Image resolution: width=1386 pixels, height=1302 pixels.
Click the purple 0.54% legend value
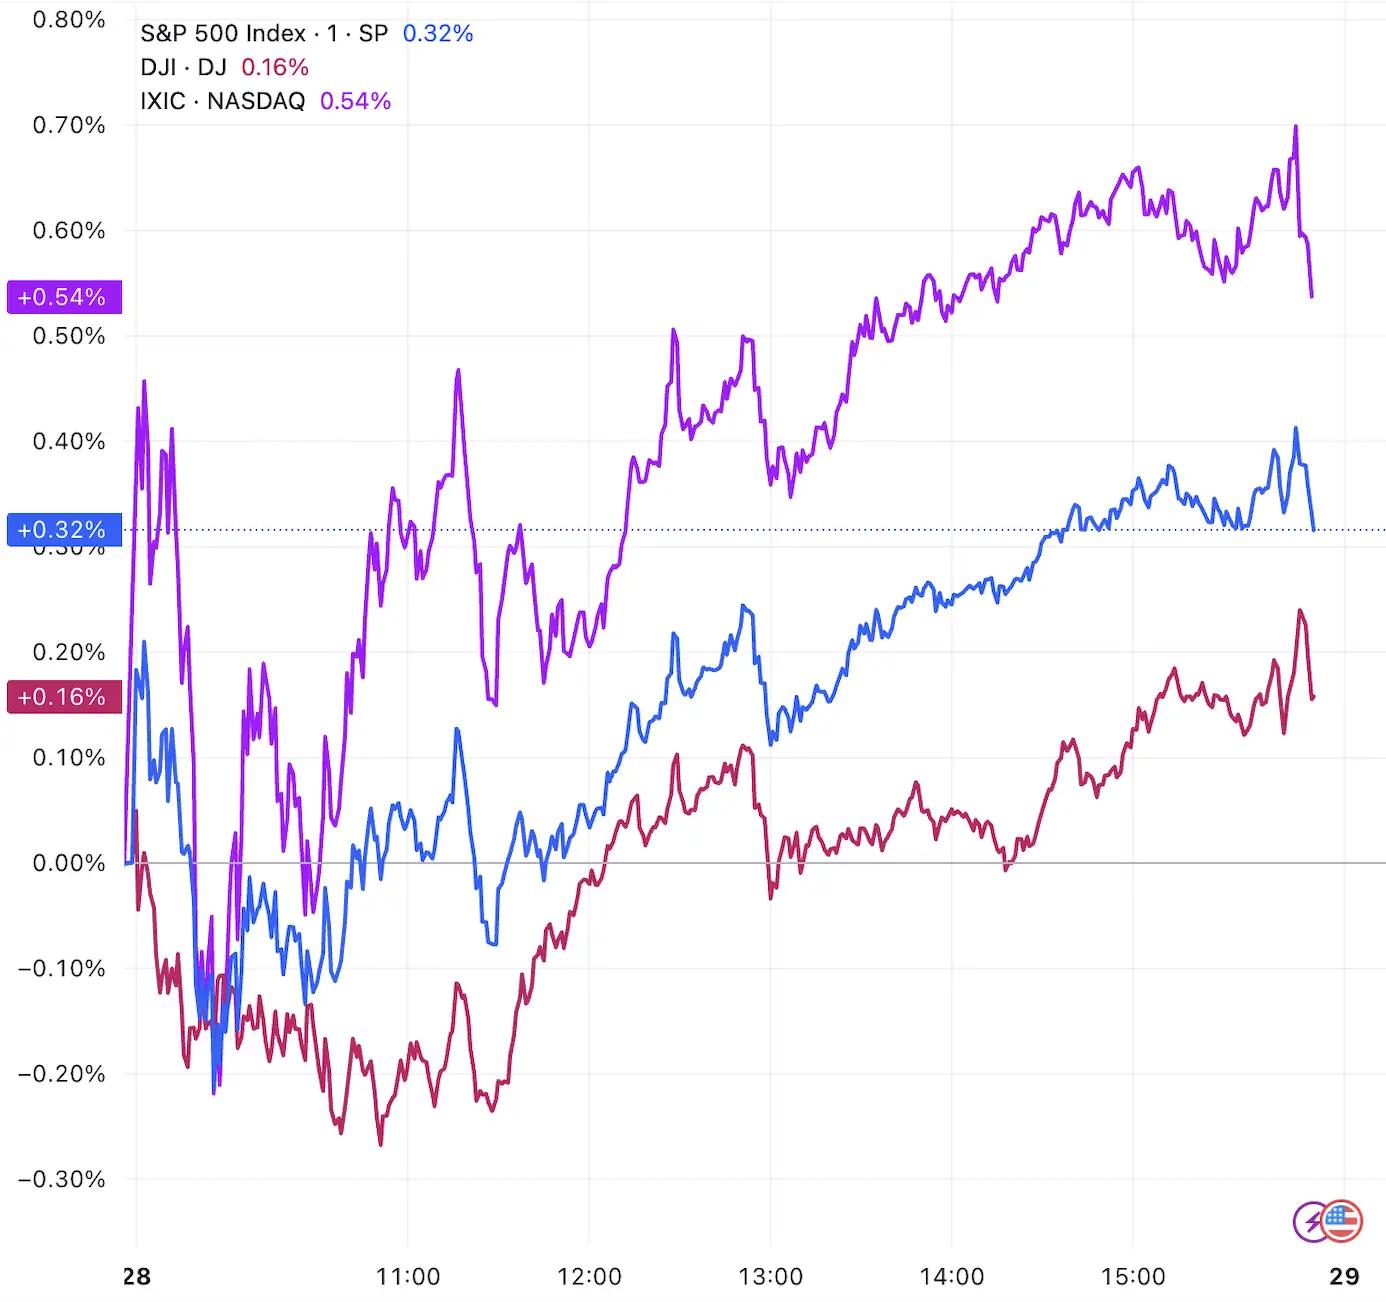pyautogui.click(x=355, y=101)
